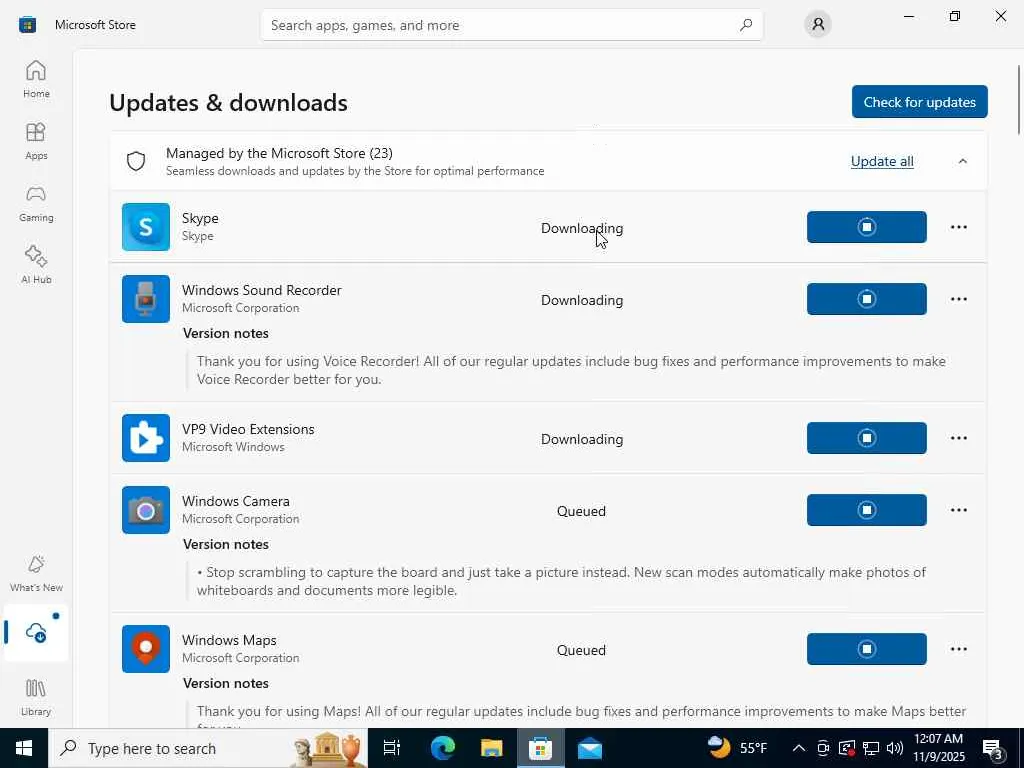
Task: Click the Windows Sound Recorder title
Action: [262, 290]
